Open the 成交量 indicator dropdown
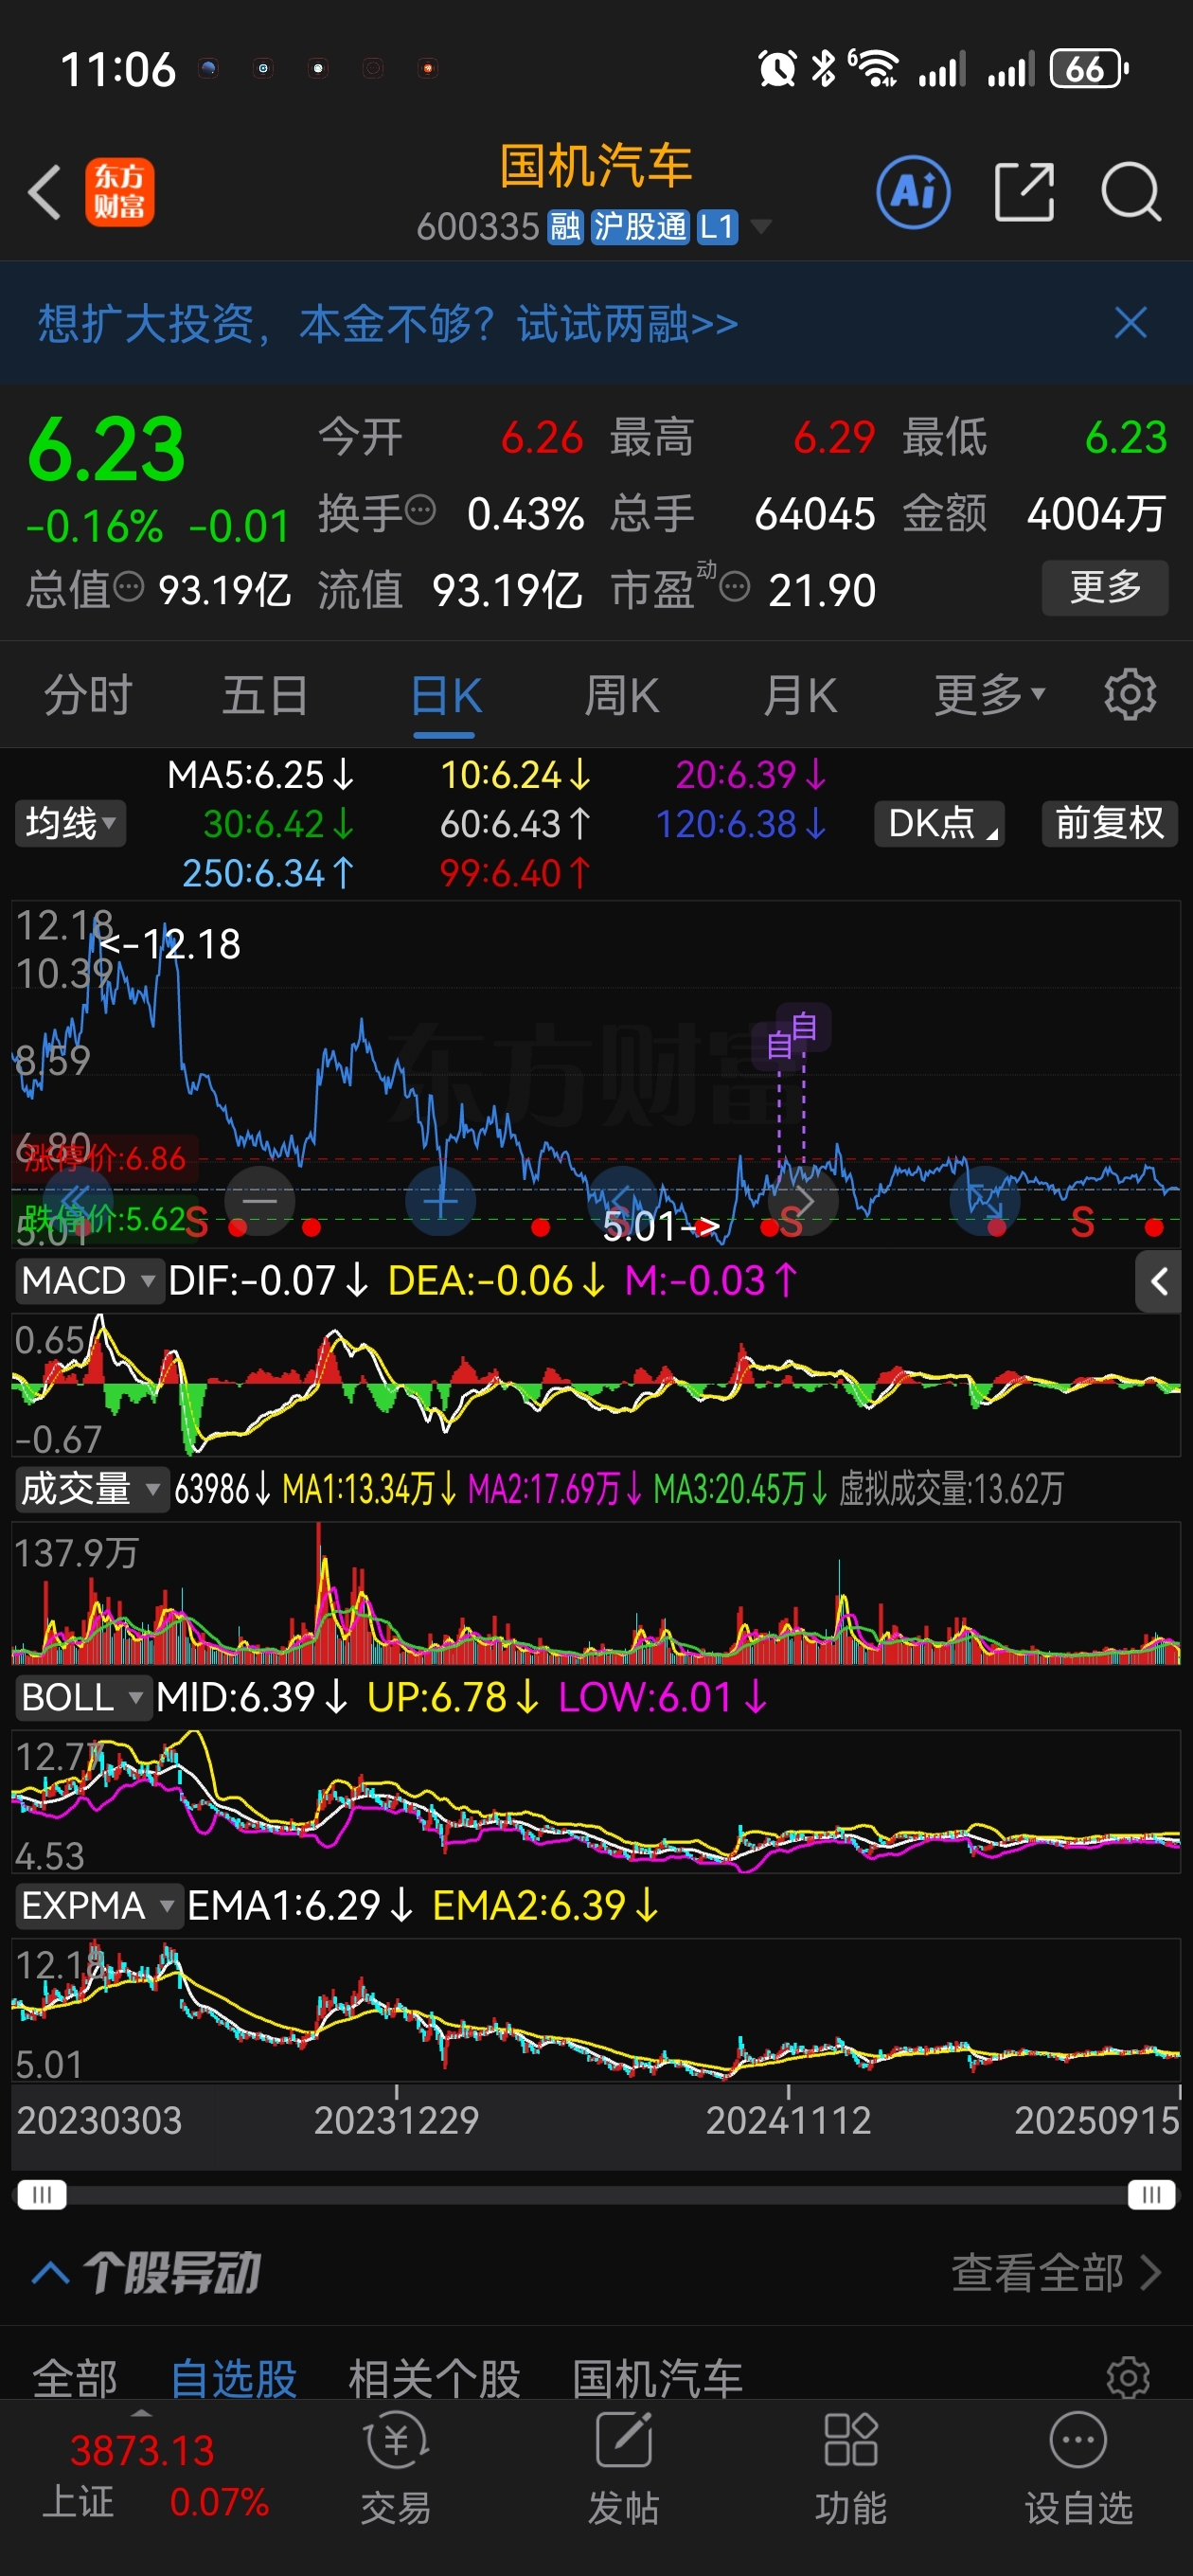The image size is (1193, 2576). click(91, 1489)
